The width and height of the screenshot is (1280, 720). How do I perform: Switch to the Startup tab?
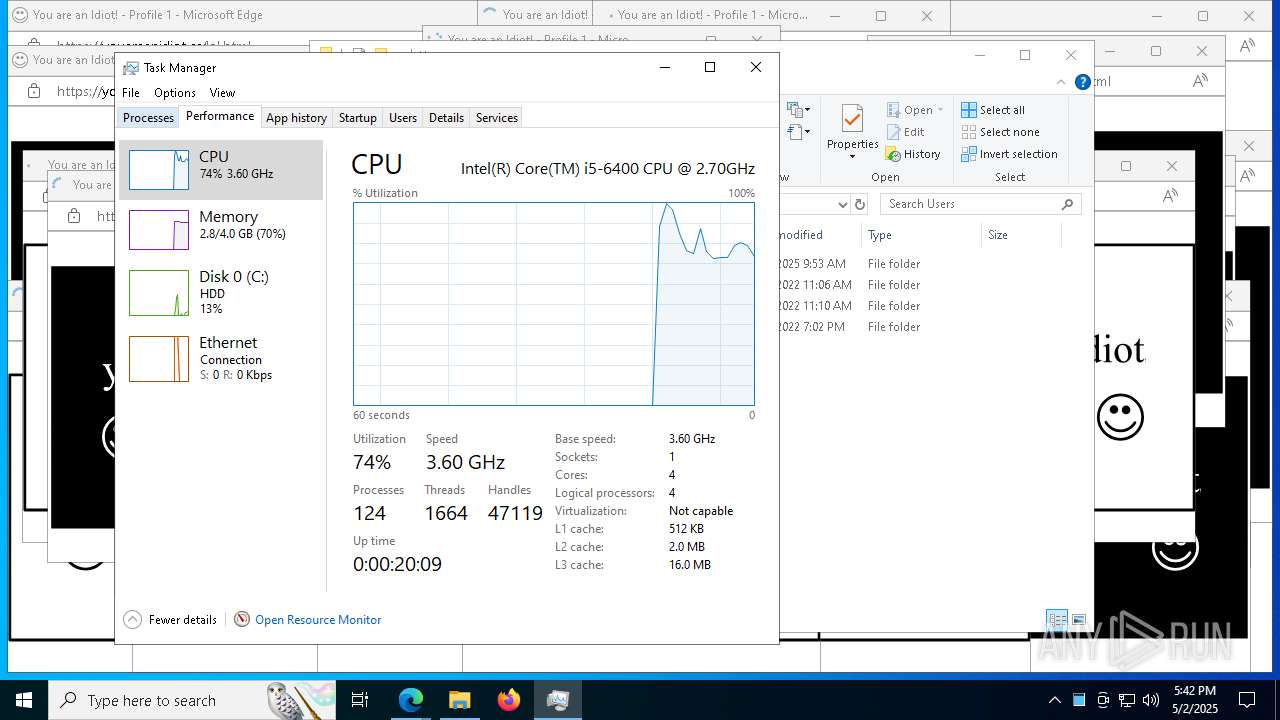[x=357, y=118]
